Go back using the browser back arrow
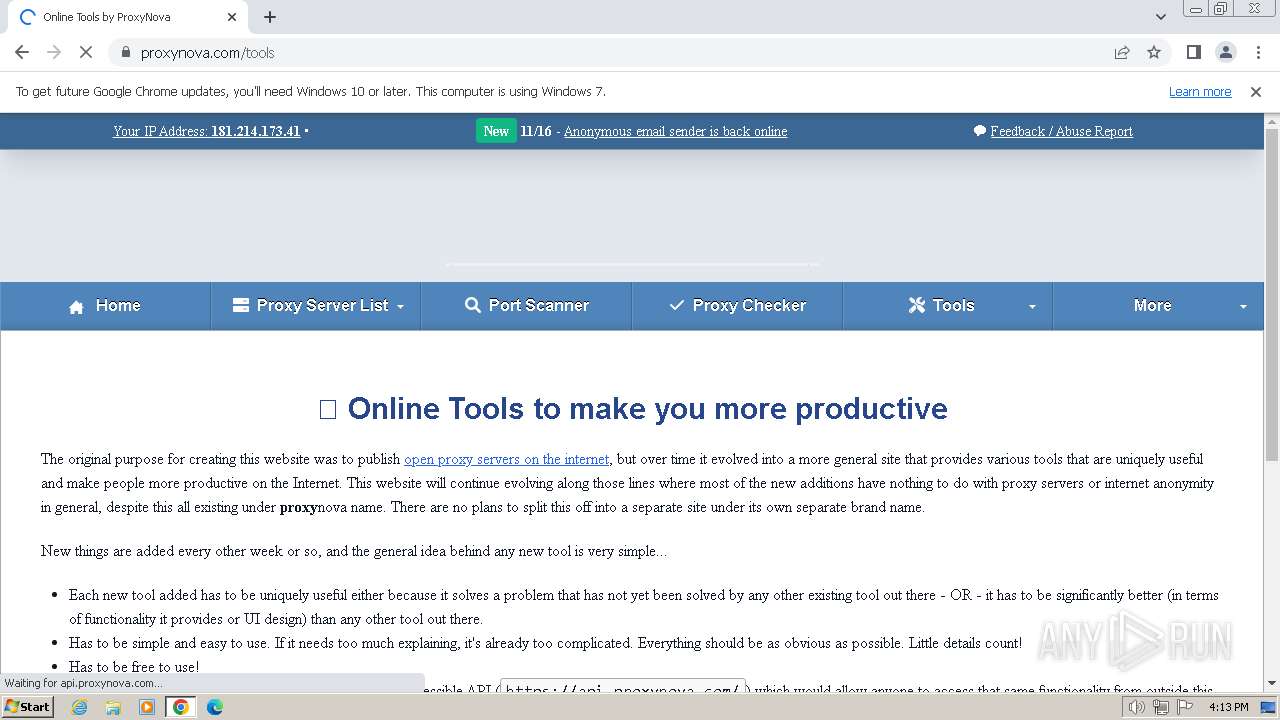Viewport: 1280px width, 720px height. (x=22, y=52)
